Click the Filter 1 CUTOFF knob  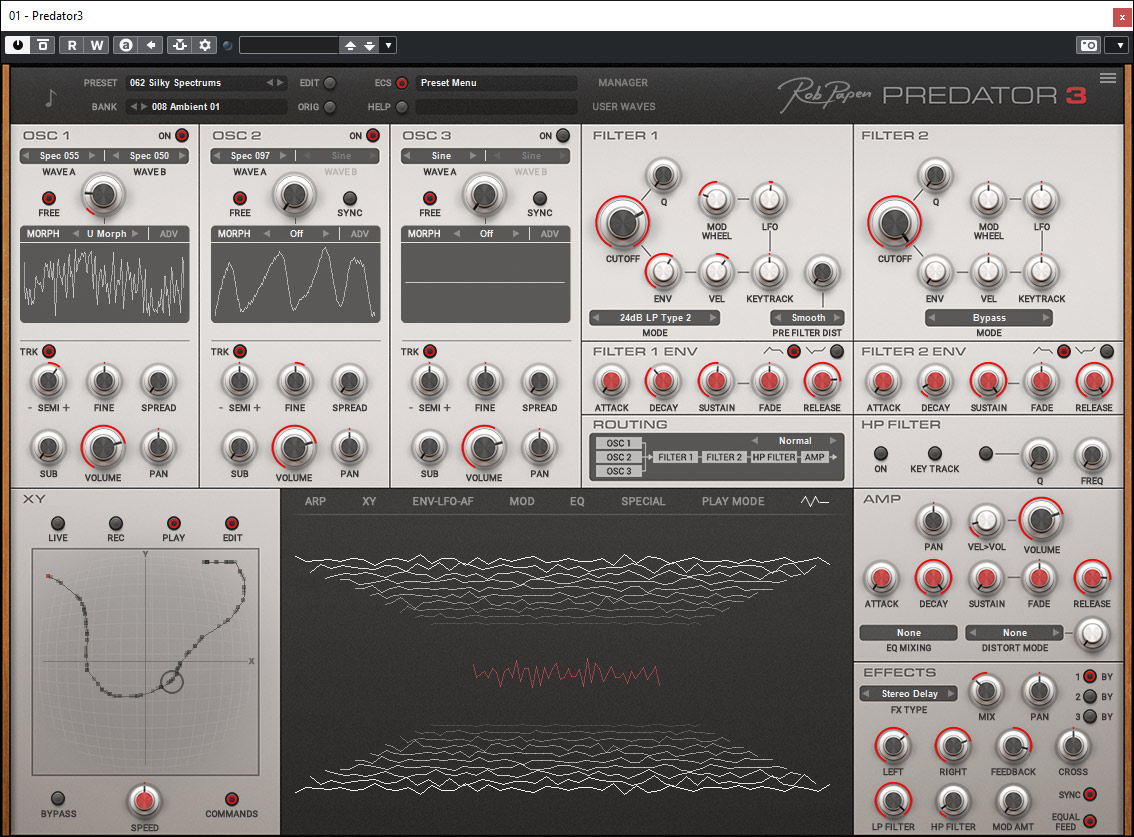[622, 223]
